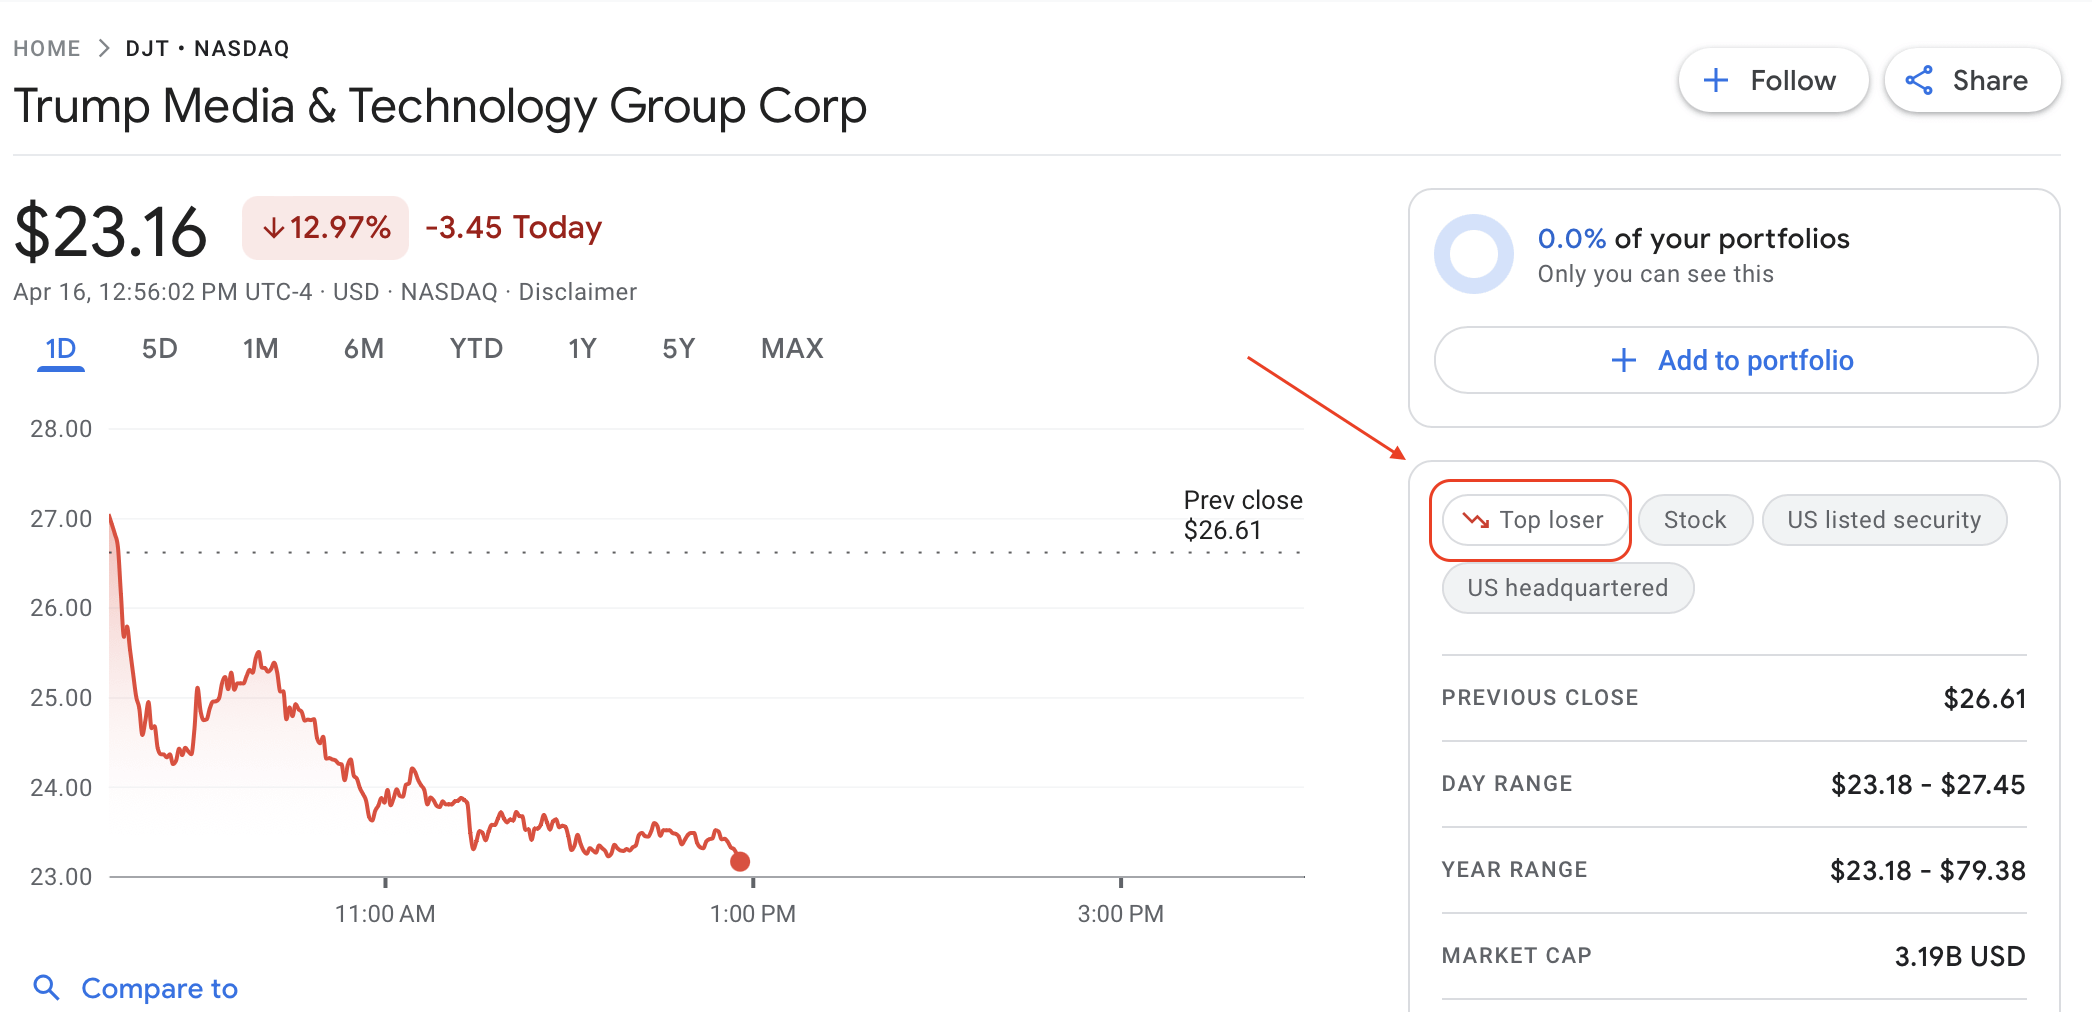Image resolution: width=2092 pixels, height=1012 pixels.
Task: Click the 28.00 y-axis label
Action: (61, 429)
